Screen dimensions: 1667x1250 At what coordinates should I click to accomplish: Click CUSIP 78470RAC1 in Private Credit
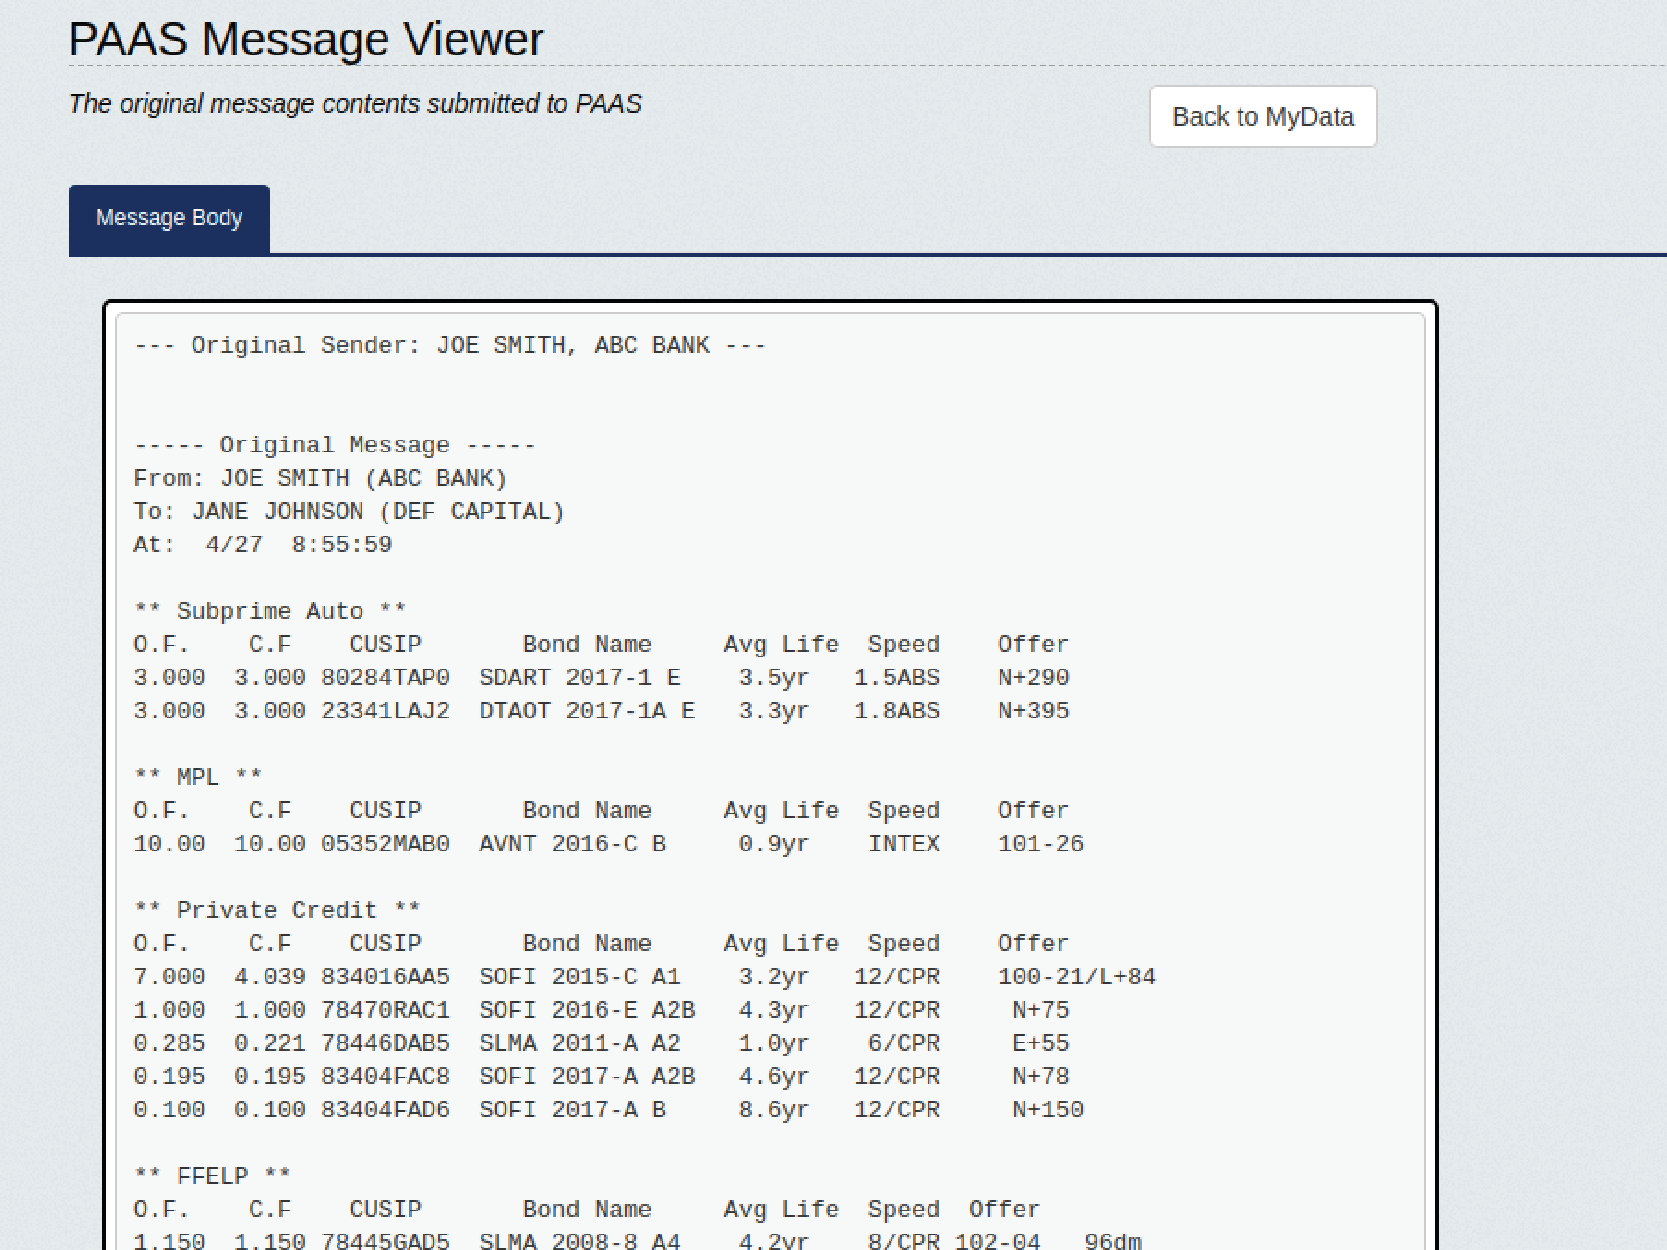click(x=385, y=1010)
